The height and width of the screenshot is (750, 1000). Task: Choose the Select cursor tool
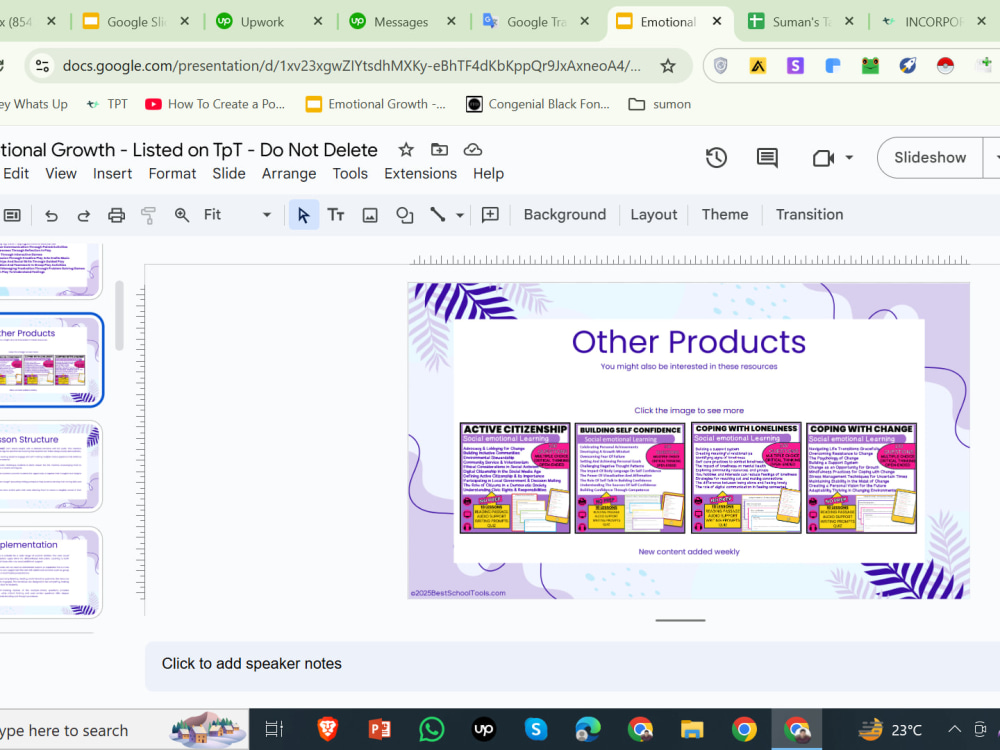point(304,216)
